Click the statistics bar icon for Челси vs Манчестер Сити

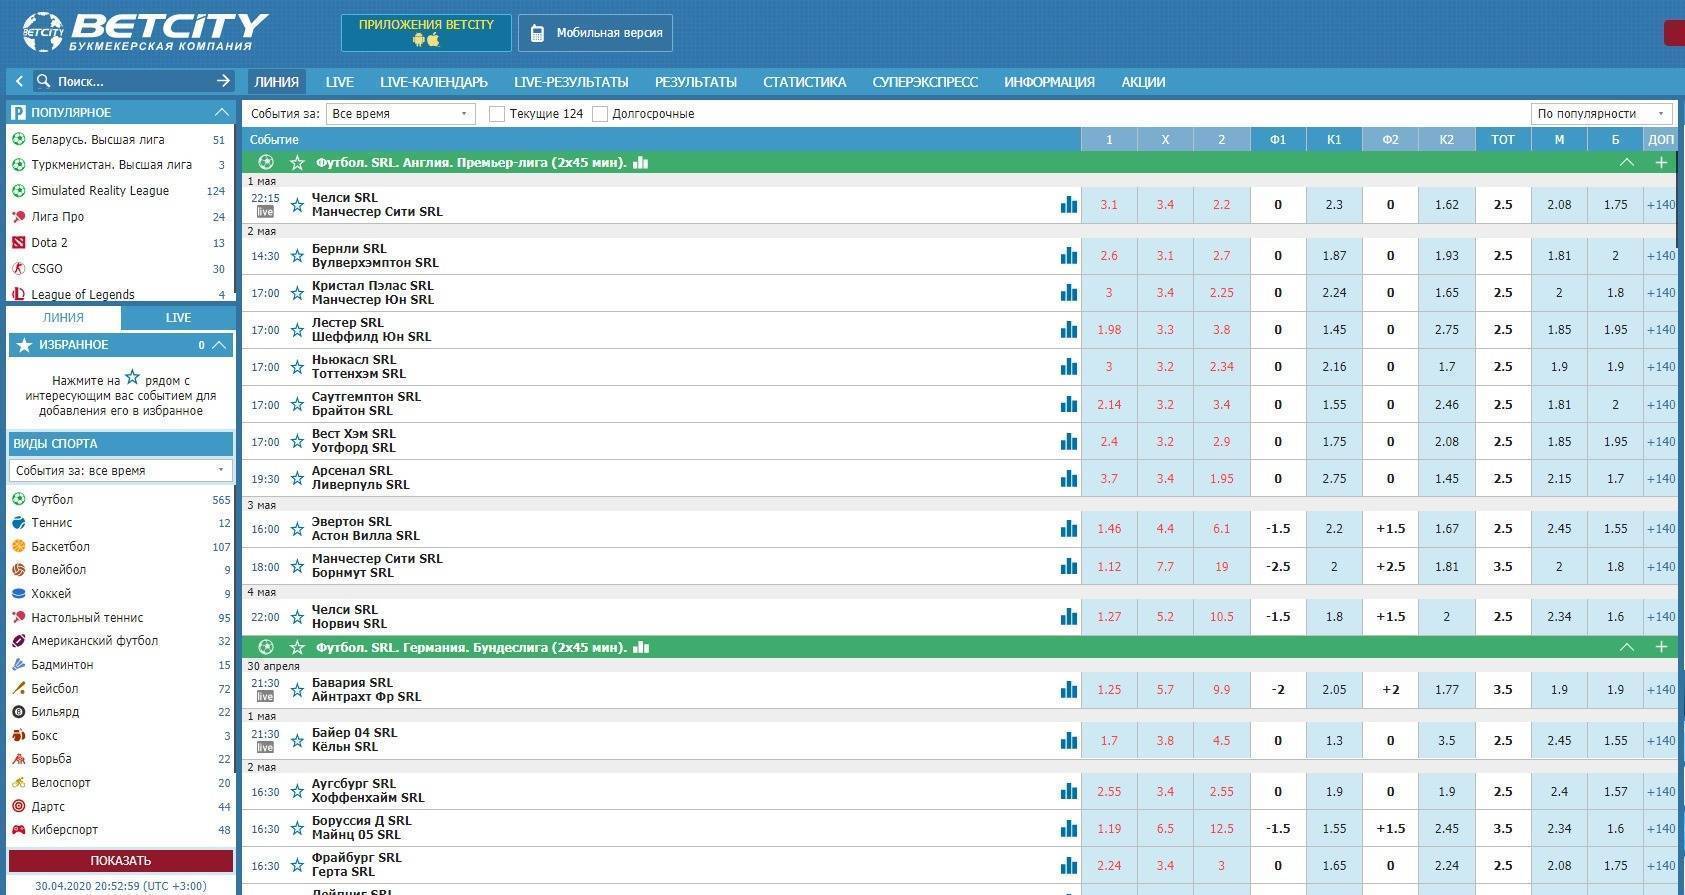(1068, 205)
